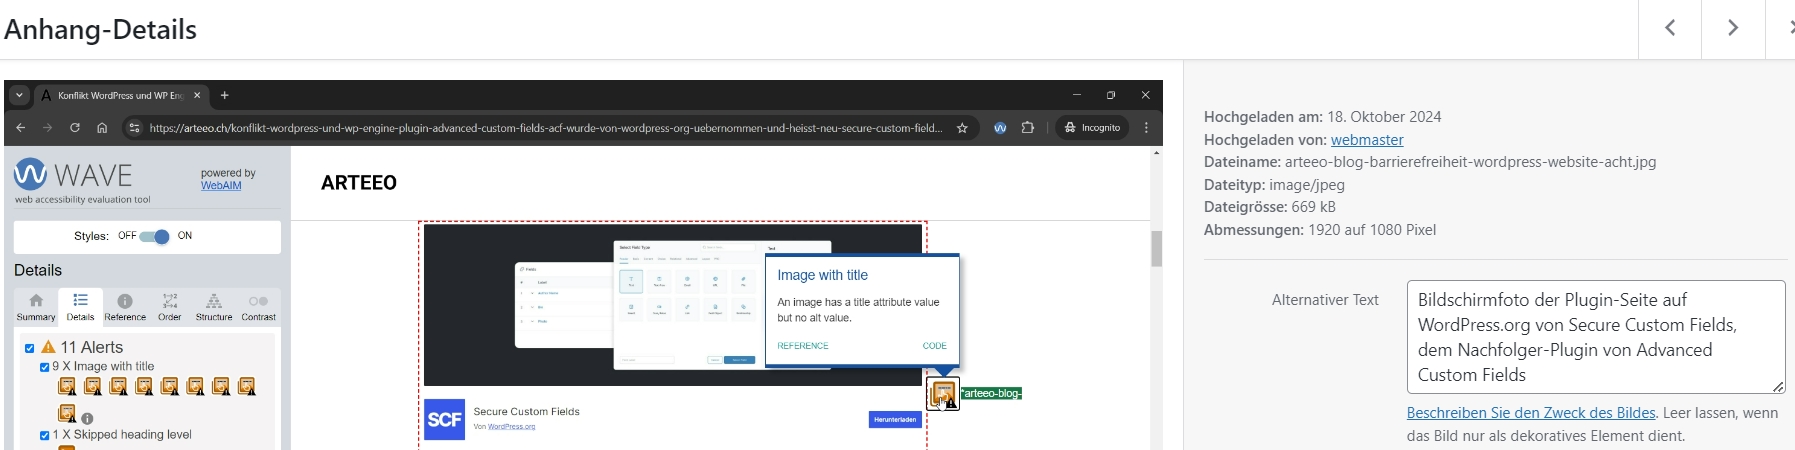Click the page scrollbar thumb in the browser screenshot

(x=1156, y=249)
